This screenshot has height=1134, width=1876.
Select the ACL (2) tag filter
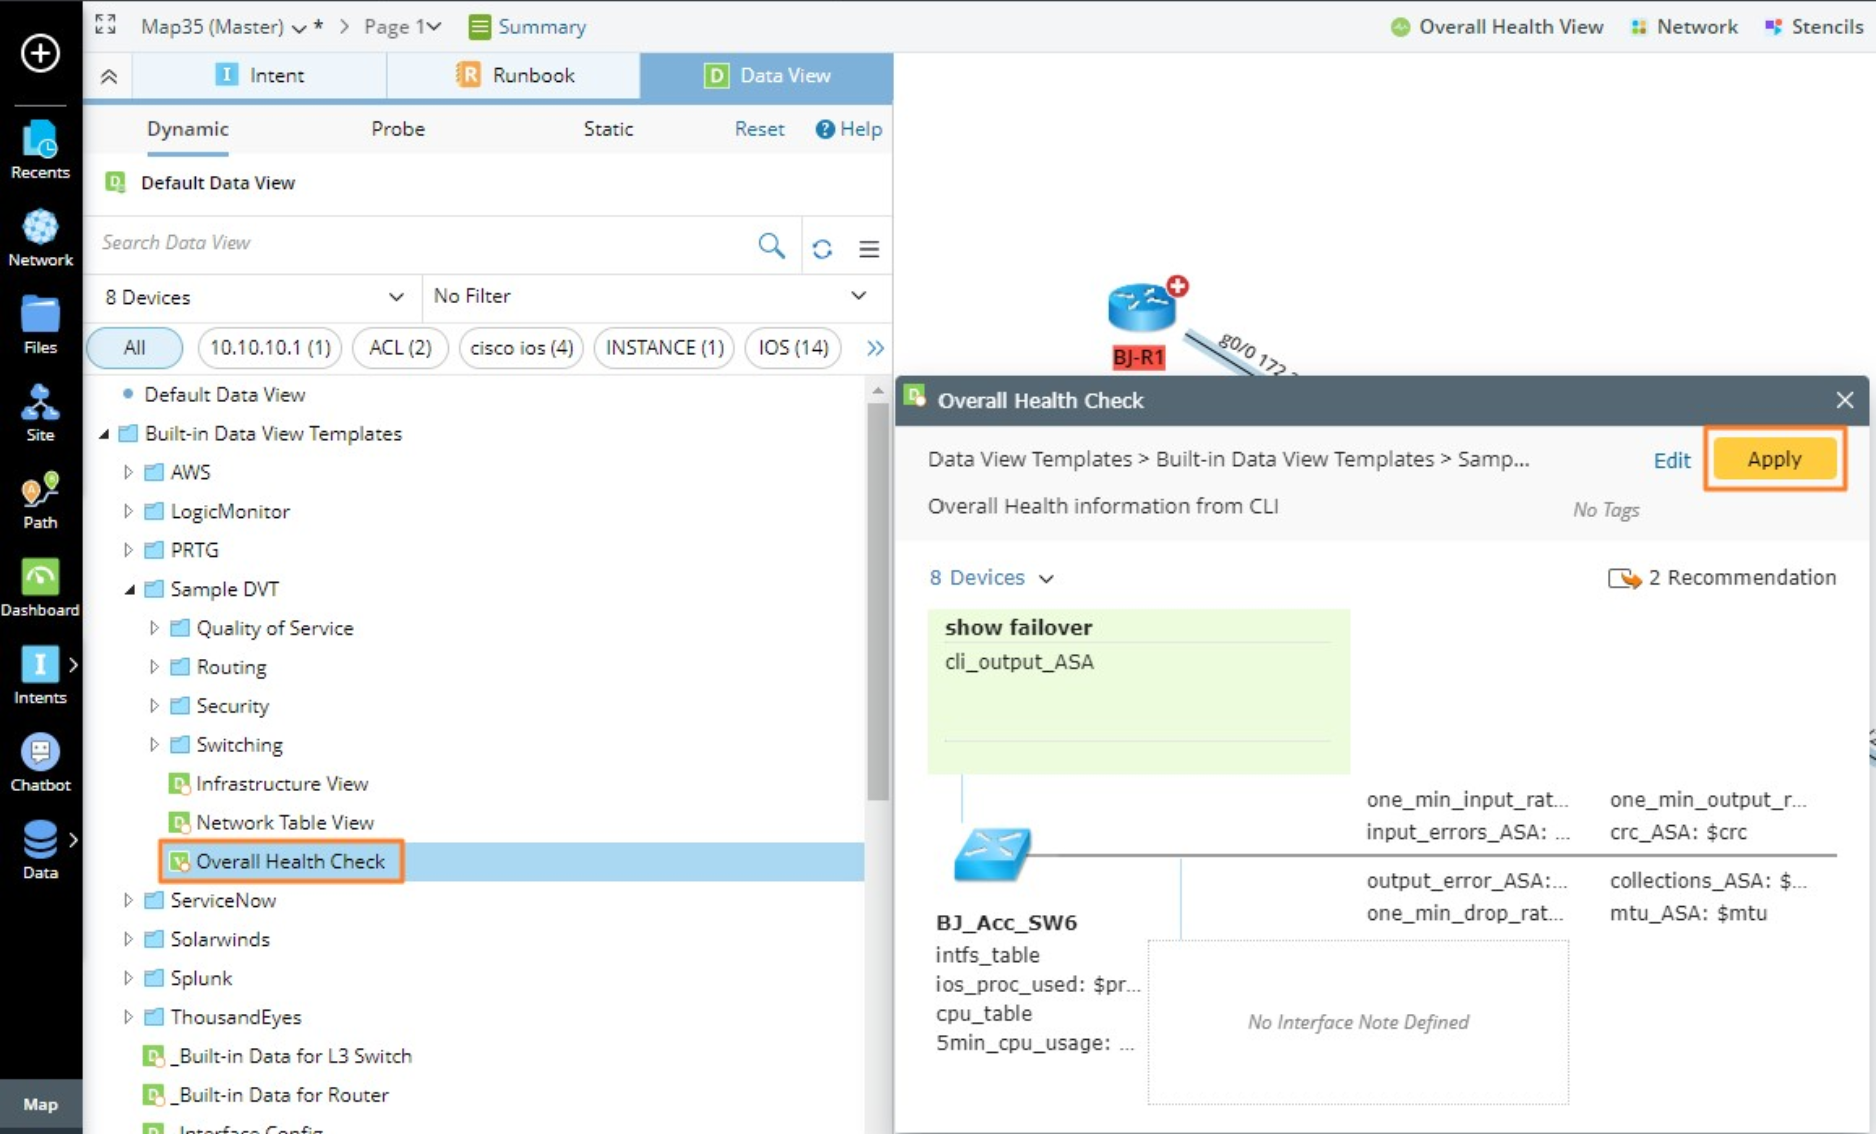(400, 348)
